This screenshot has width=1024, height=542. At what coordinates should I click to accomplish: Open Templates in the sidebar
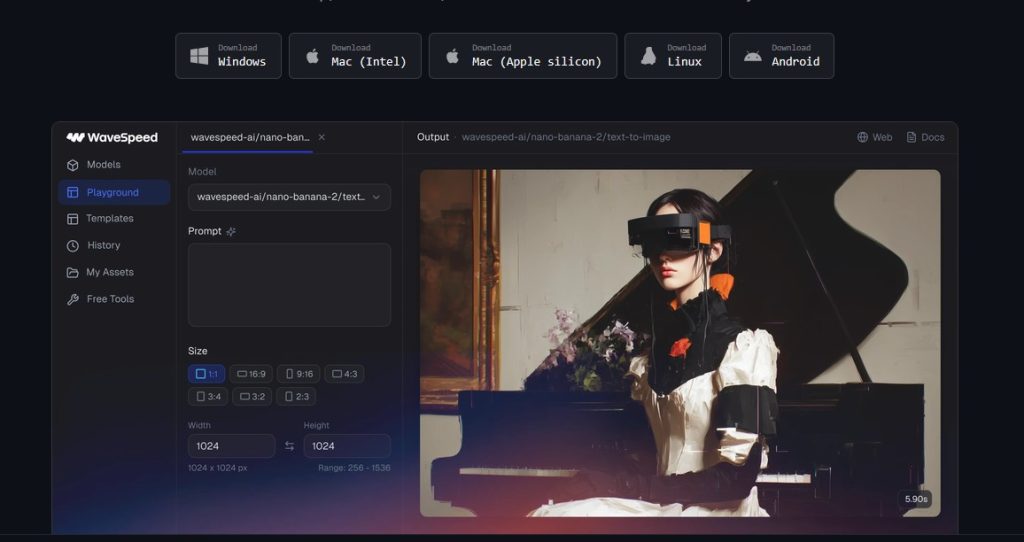pyautogui.click(x=114, y=219)
